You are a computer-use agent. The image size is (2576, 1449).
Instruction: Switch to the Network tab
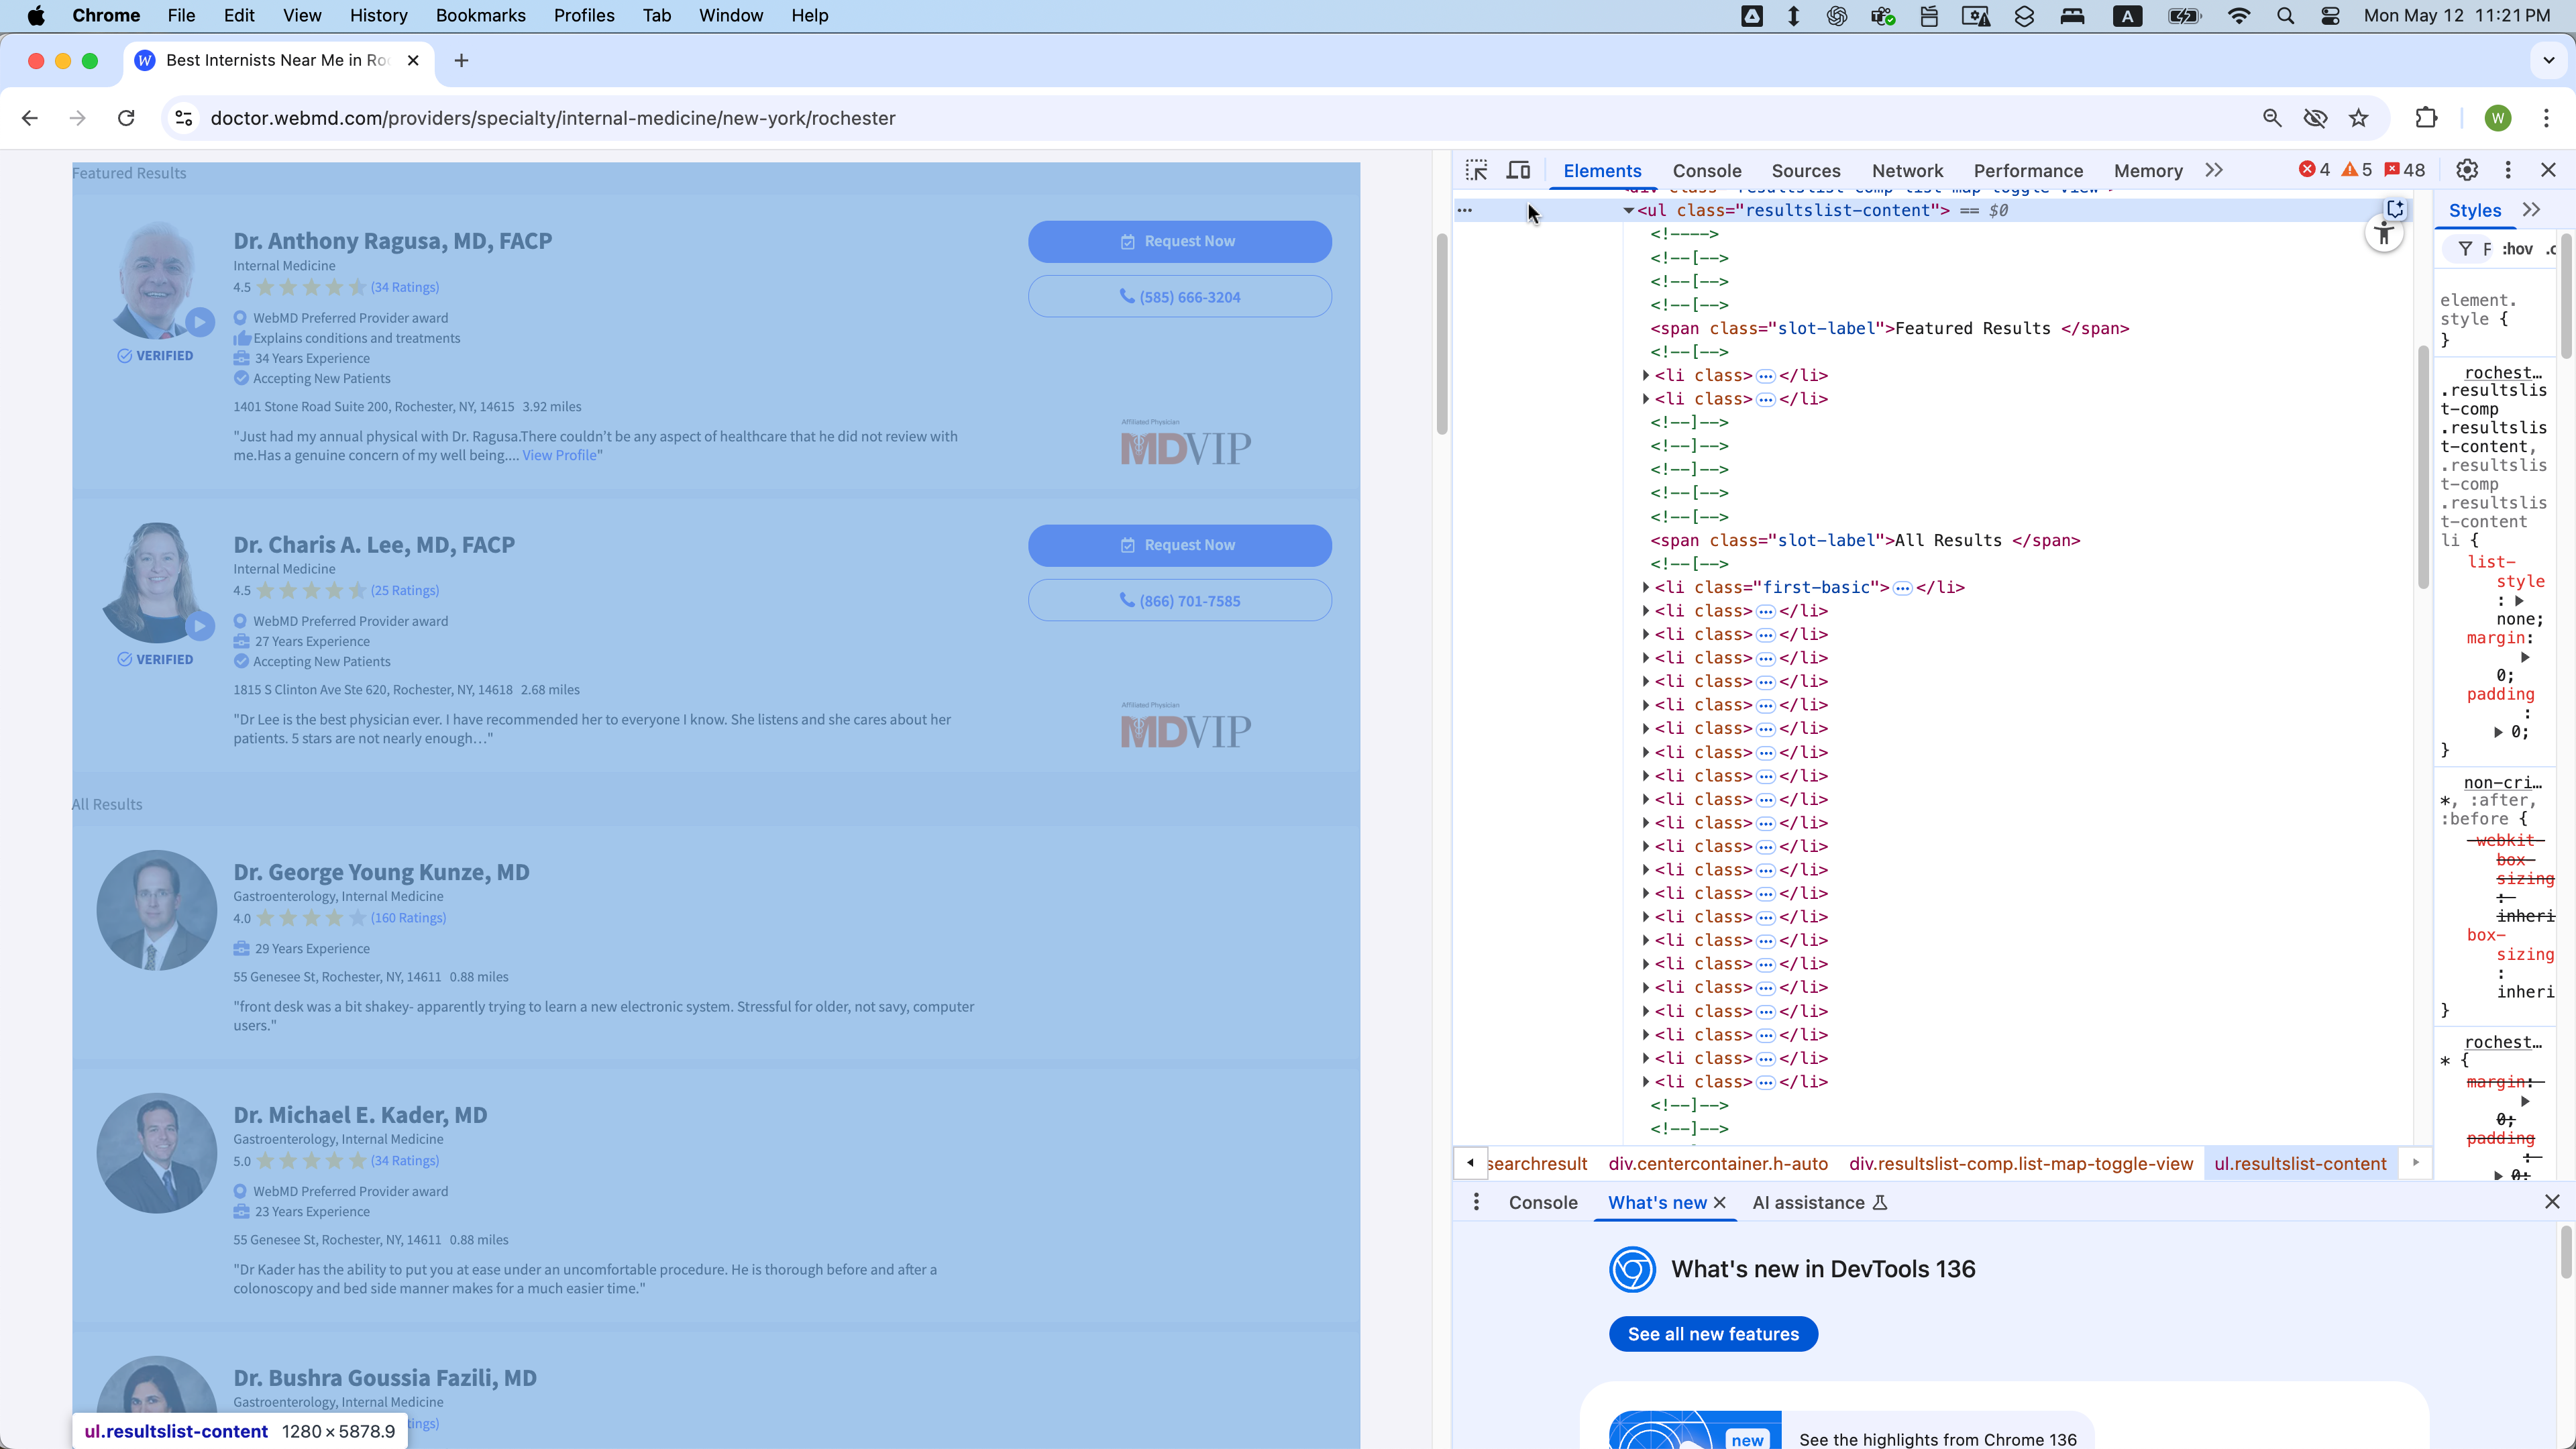coord(1907,171)
